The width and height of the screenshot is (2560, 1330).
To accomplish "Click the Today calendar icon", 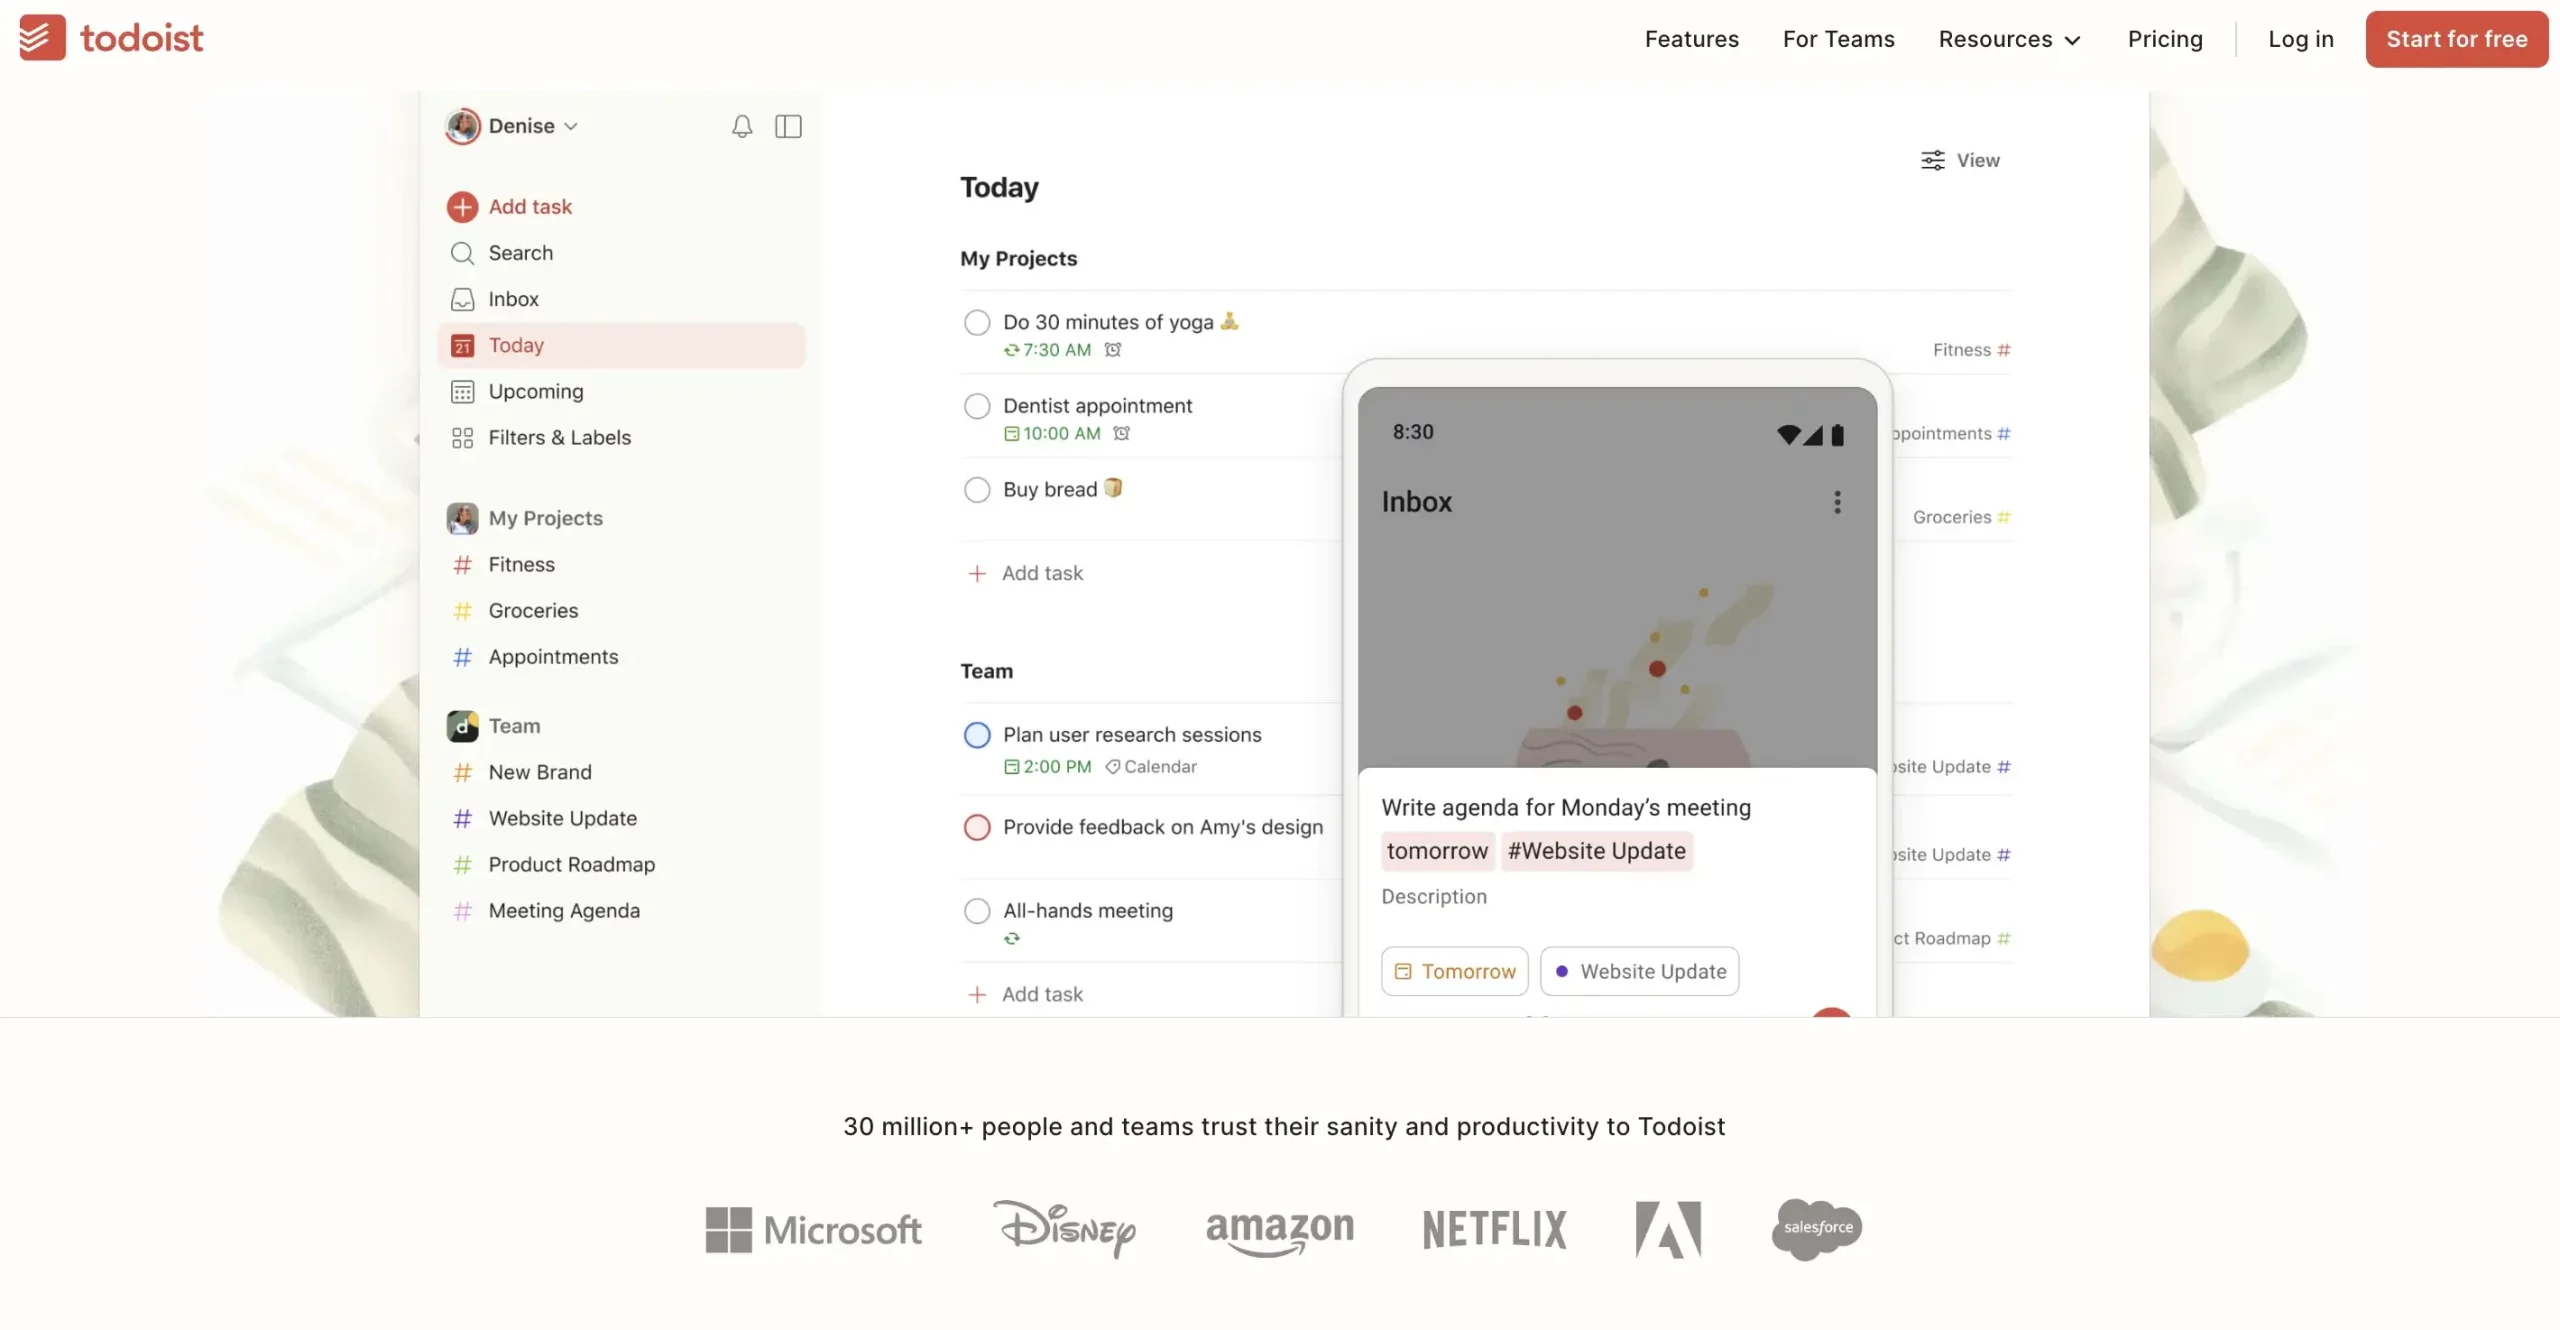I will (x=462, y=346).
